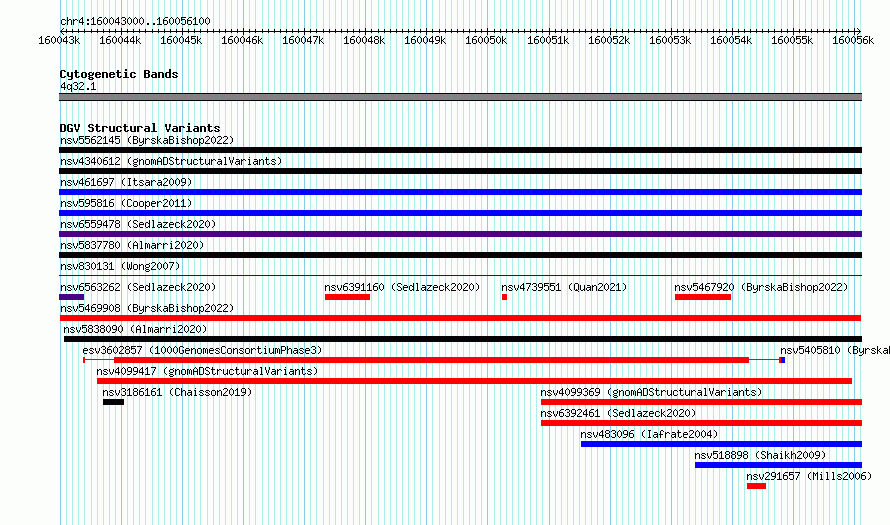This screenshot has width=890, height=525.
Task: Click the short purple nsv6563262 bar
Action: tap(72, 297)
